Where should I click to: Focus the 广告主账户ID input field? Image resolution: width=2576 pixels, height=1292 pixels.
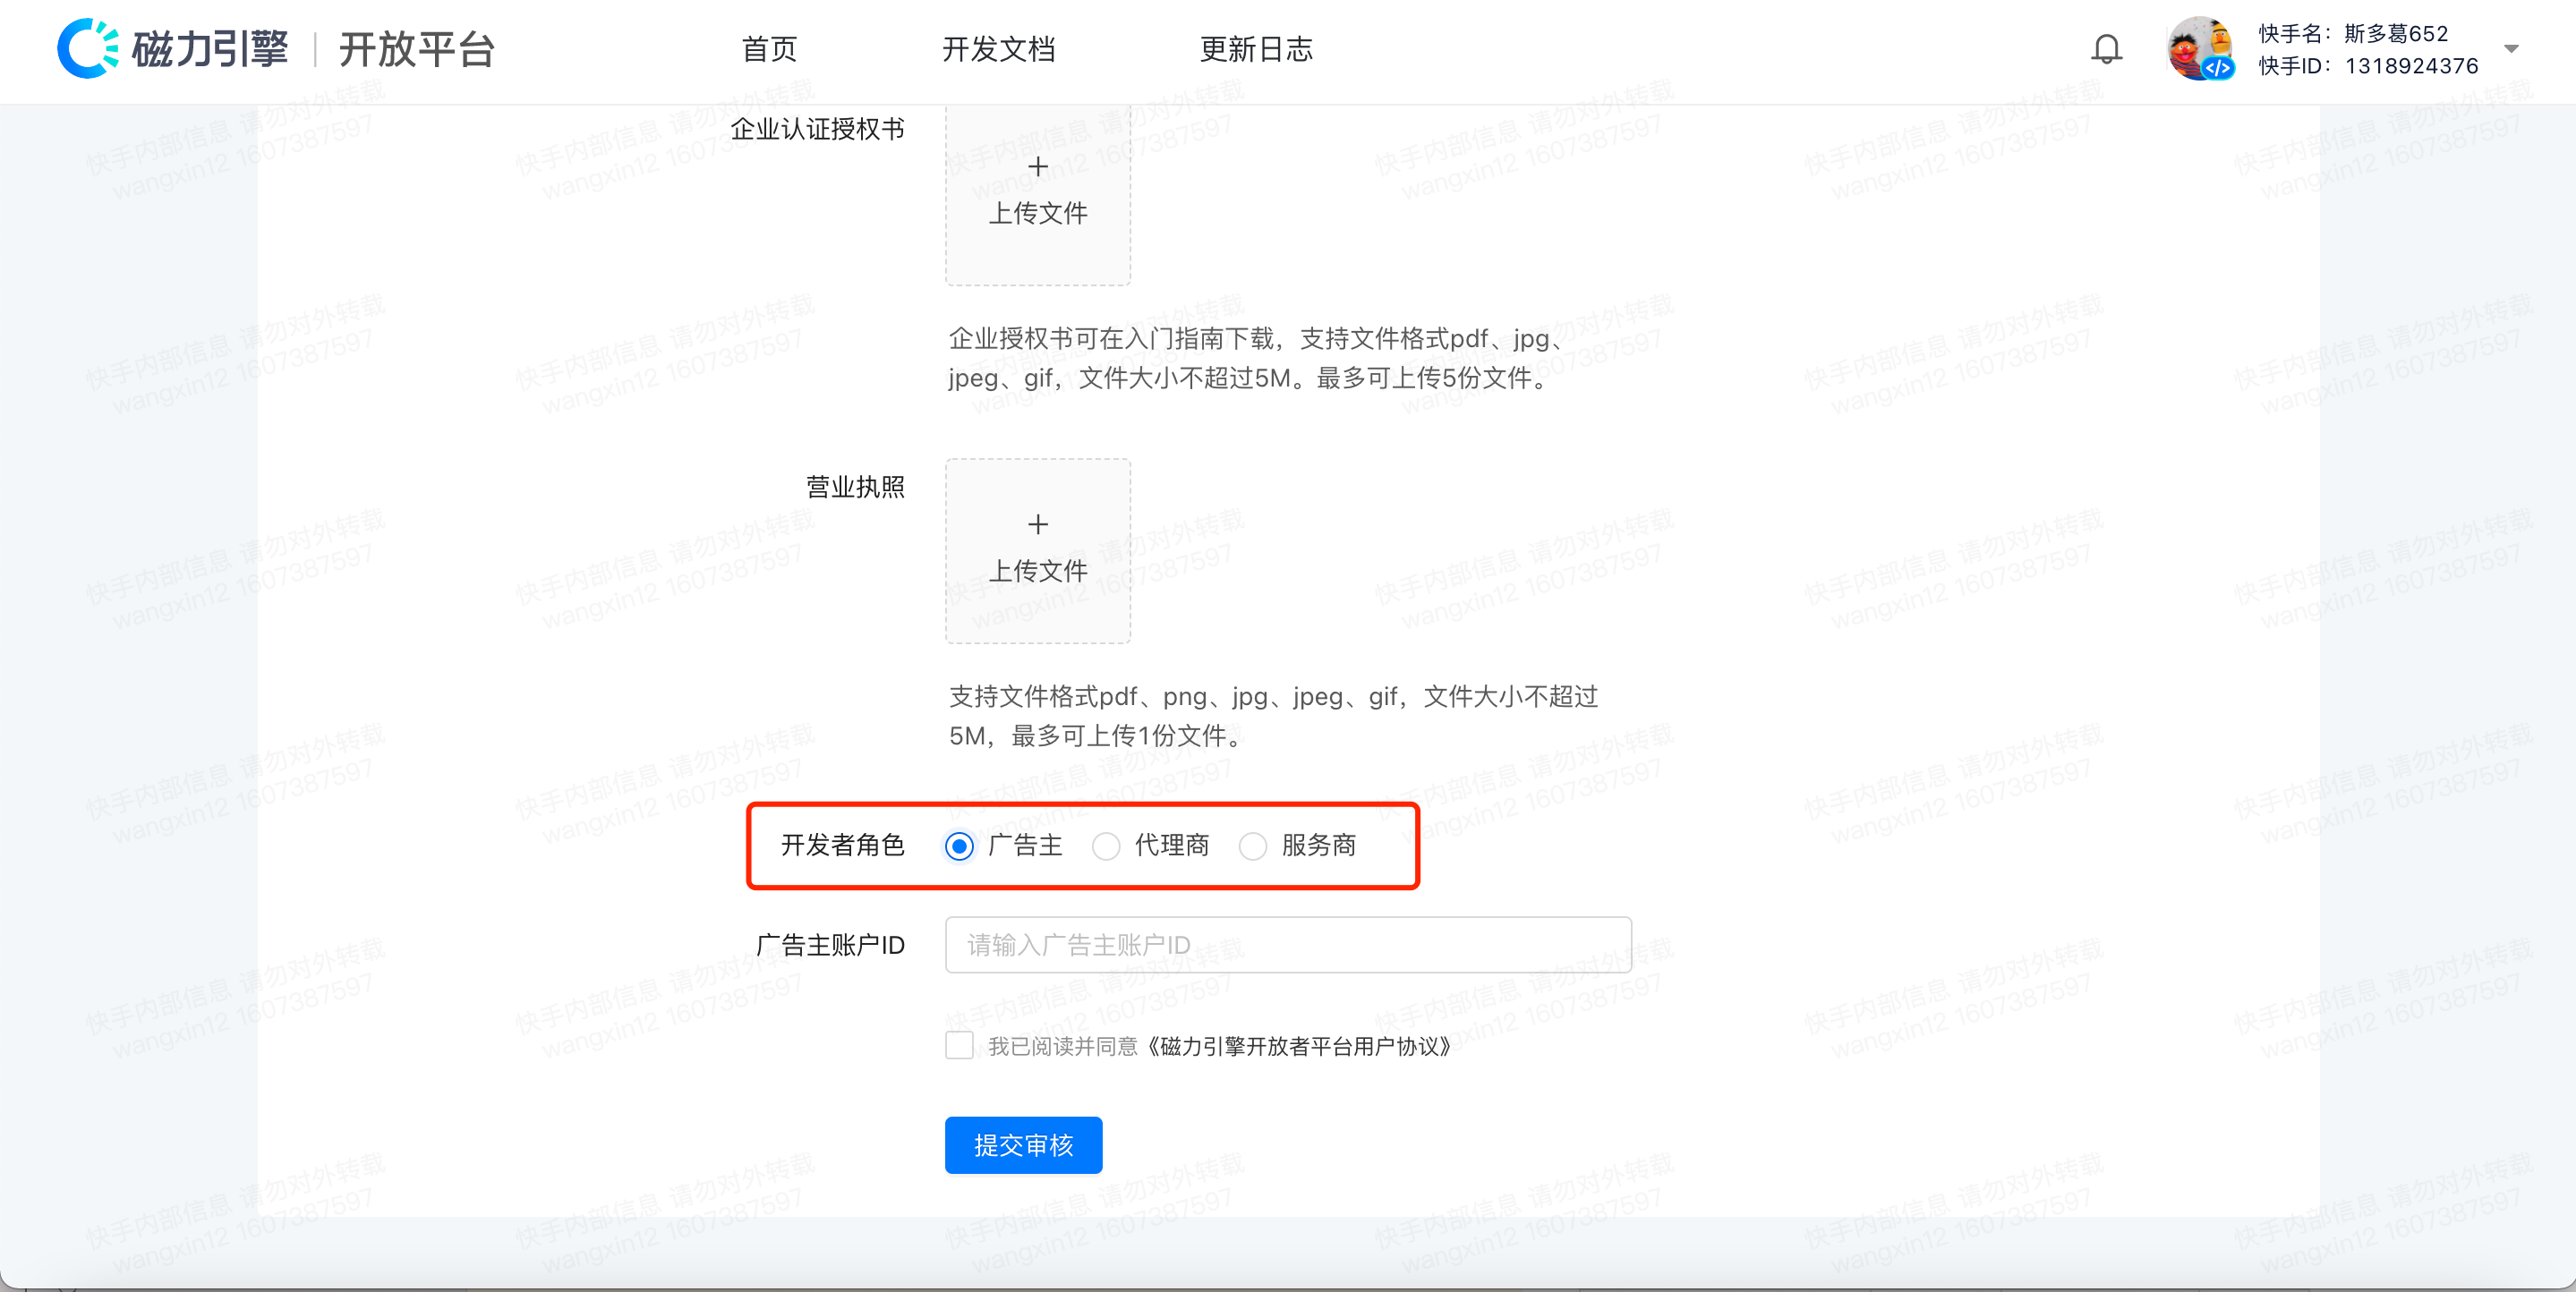pos(1288,945)
